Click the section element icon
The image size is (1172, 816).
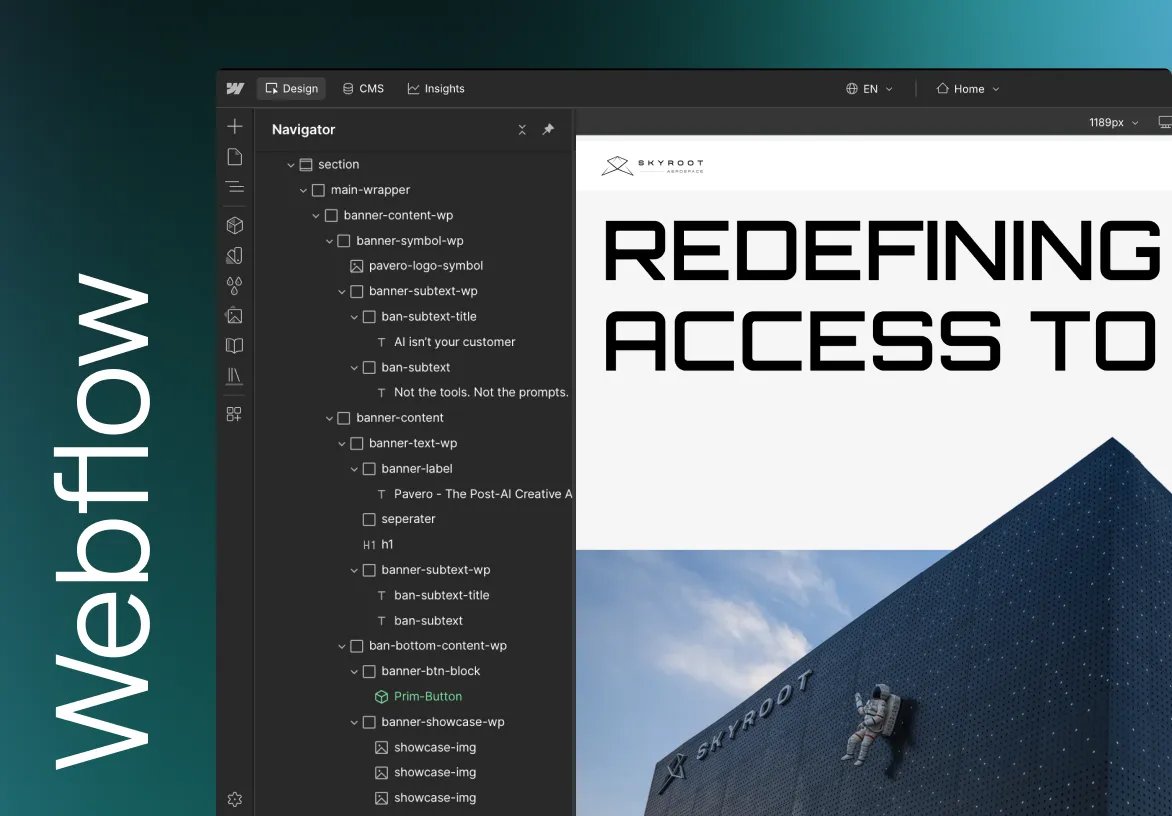(x=306, y=164)
